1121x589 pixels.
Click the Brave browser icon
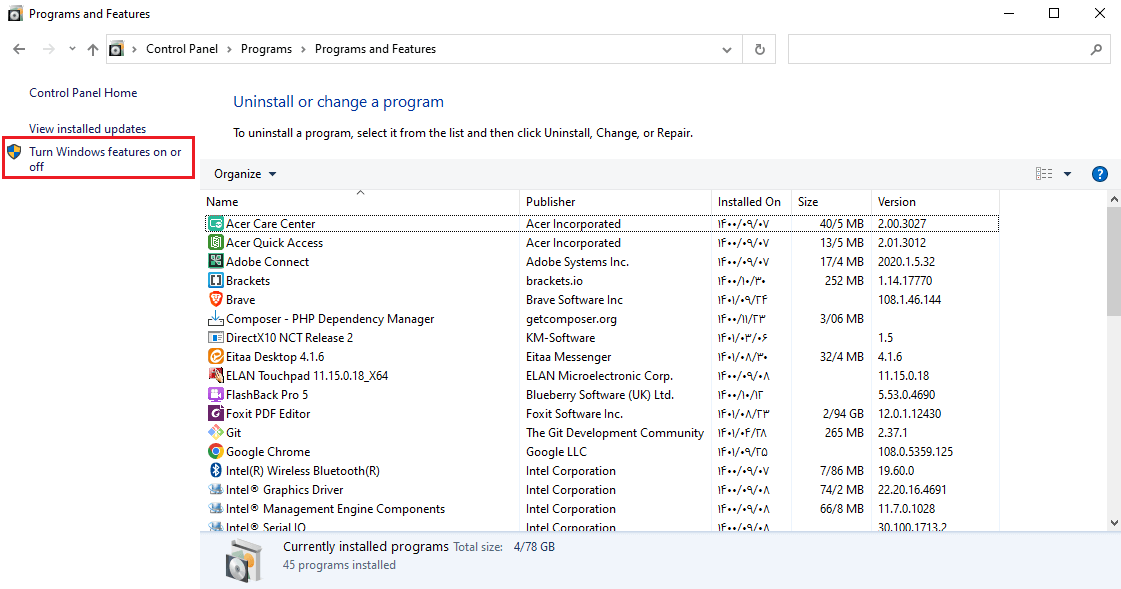(215, 300)
